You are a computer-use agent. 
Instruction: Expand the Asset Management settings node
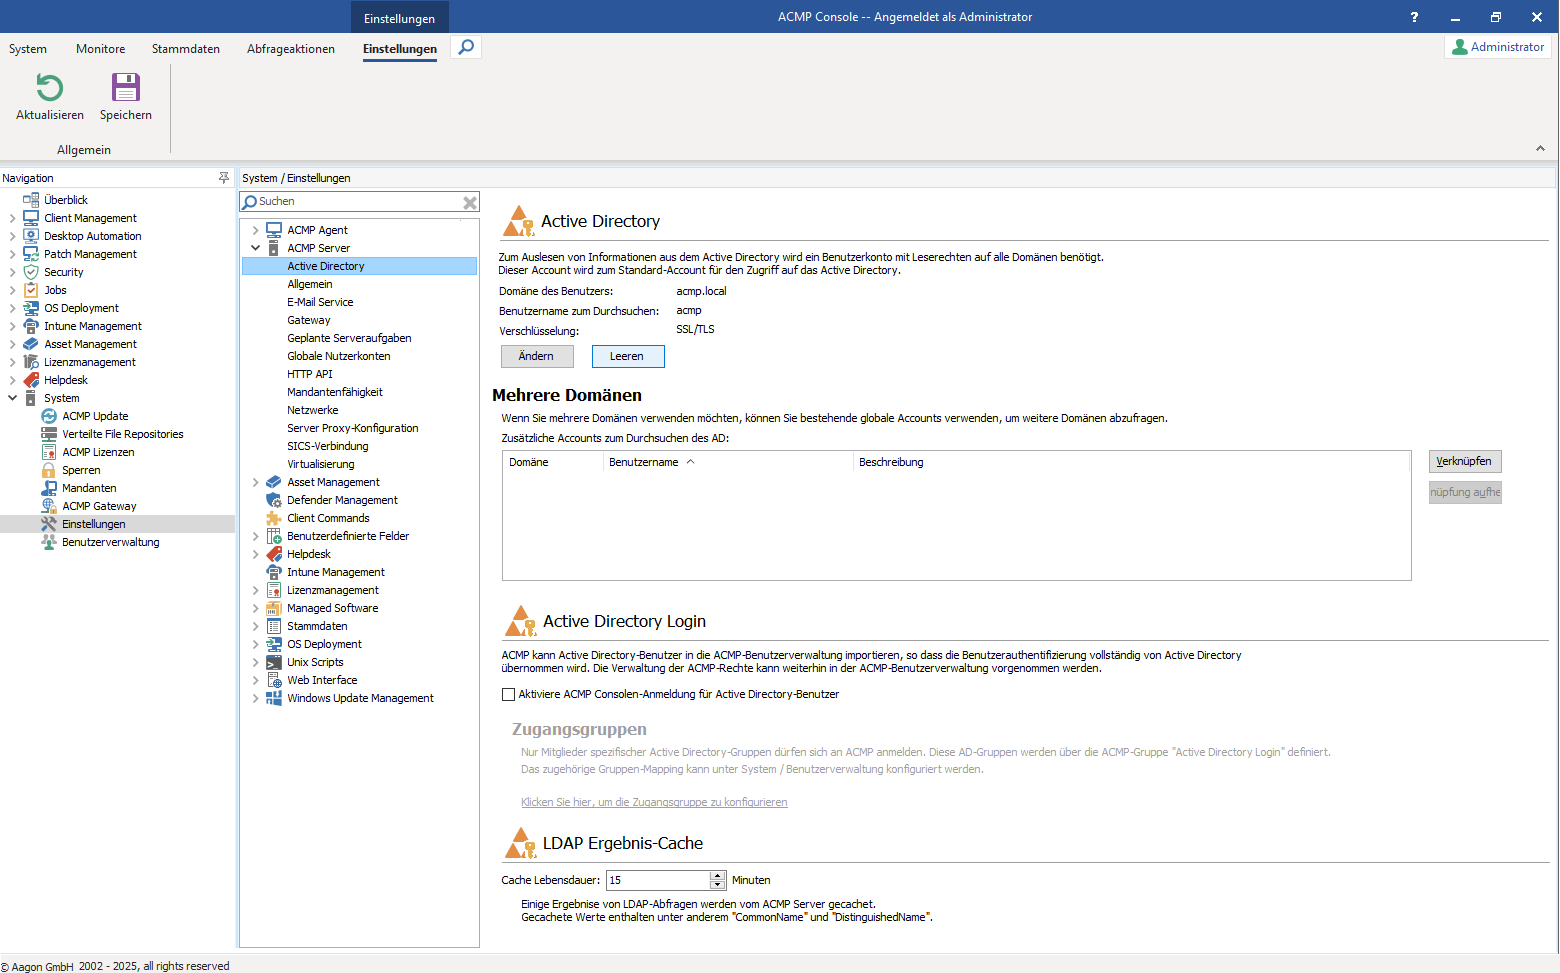click(x=256, y=481)
